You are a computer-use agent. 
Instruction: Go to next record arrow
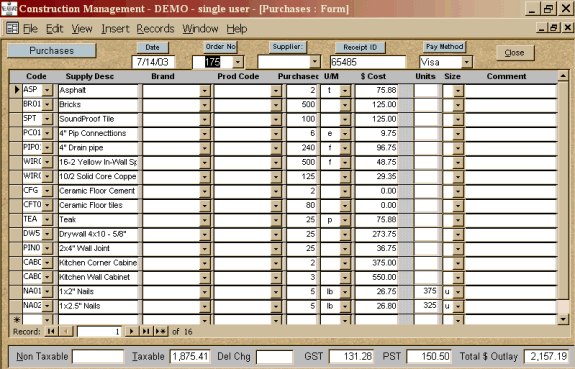point(132,332)
